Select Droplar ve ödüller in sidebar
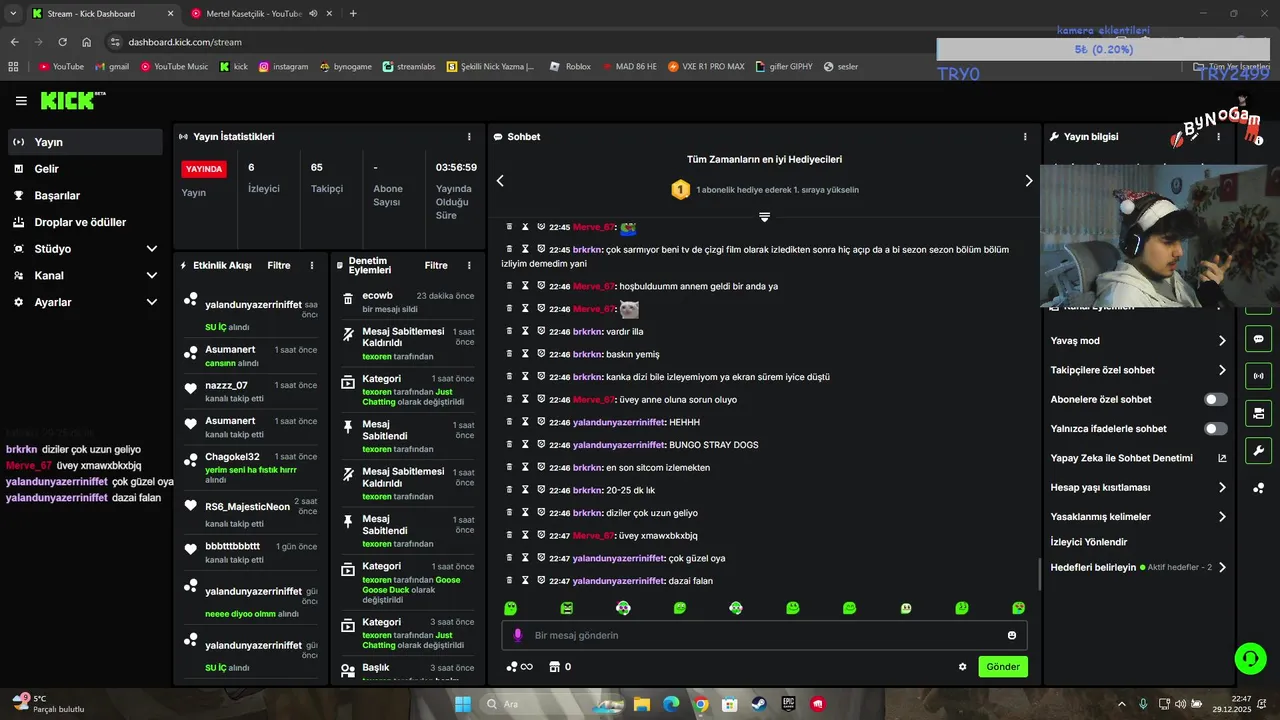1280x720 pixels. [84, 222]
